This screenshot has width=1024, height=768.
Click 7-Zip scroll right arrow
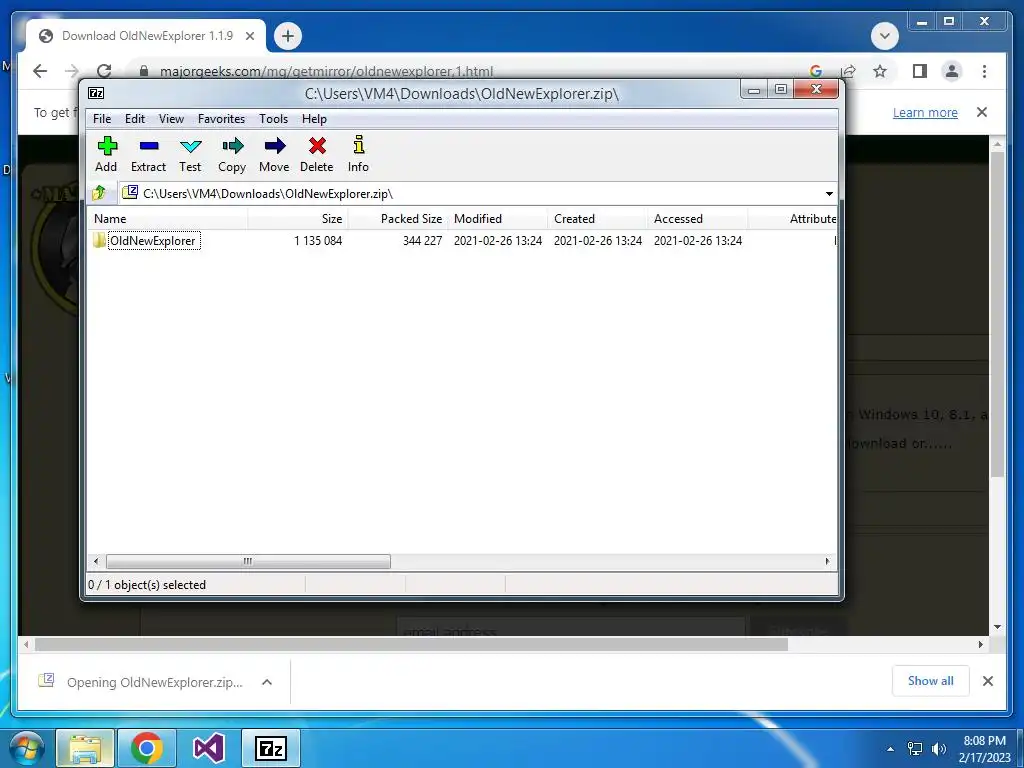827,561
